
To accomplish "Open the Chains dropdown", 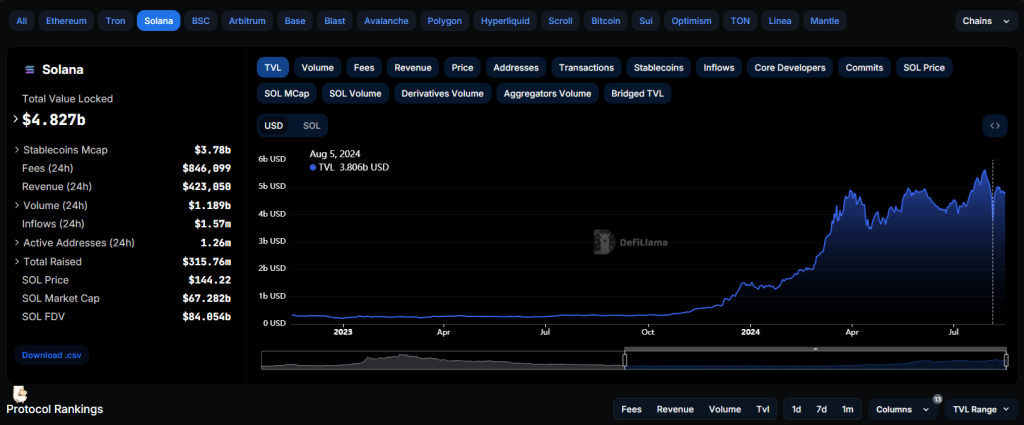I will [984, 20].
